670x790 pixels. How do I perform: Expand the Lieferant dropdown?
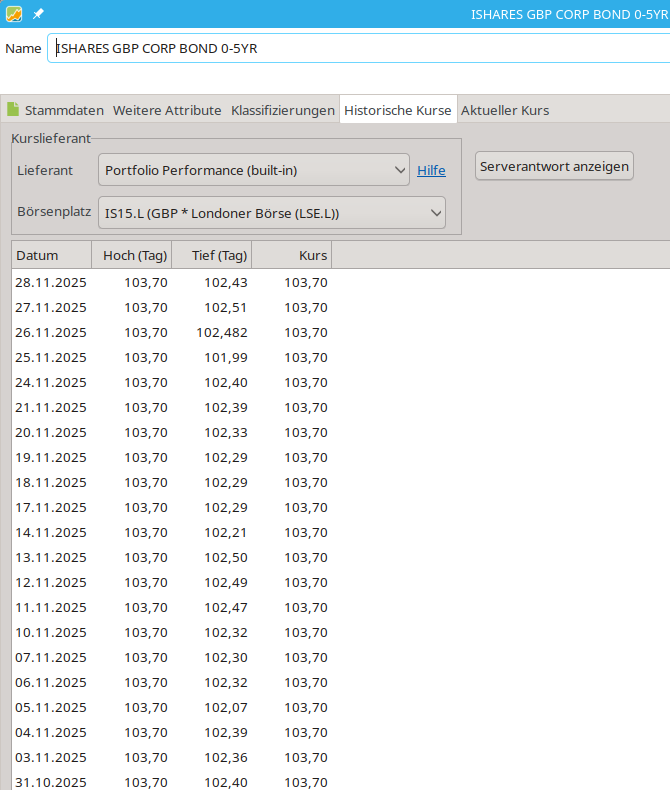click(254, 170)
